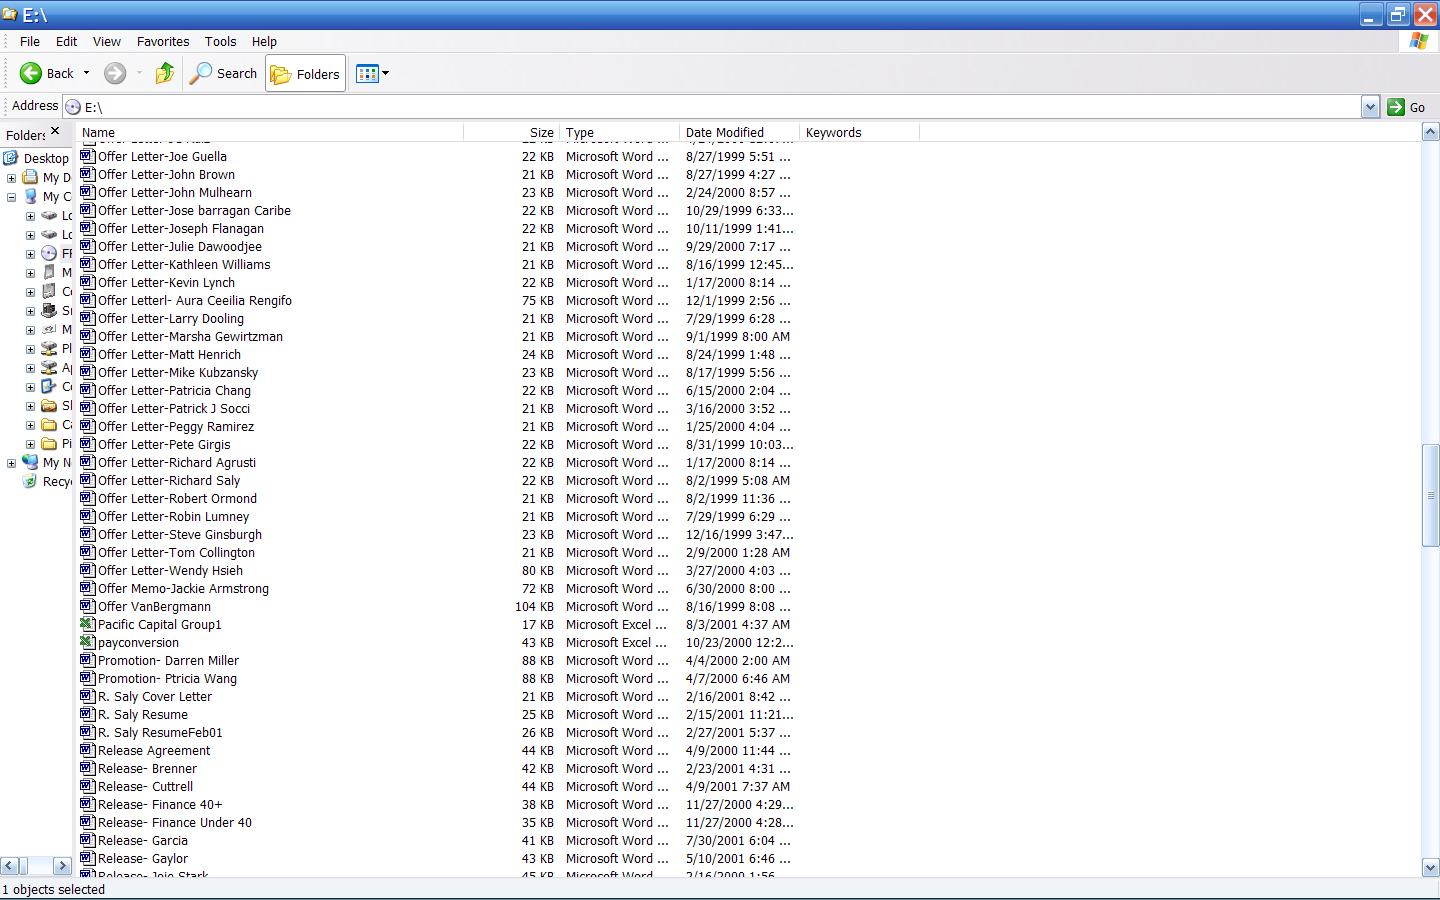Select file 'Offer Letter-Richard Agrusti'
The height and width of the screenshot is (900, 1440).
(177, 462)
